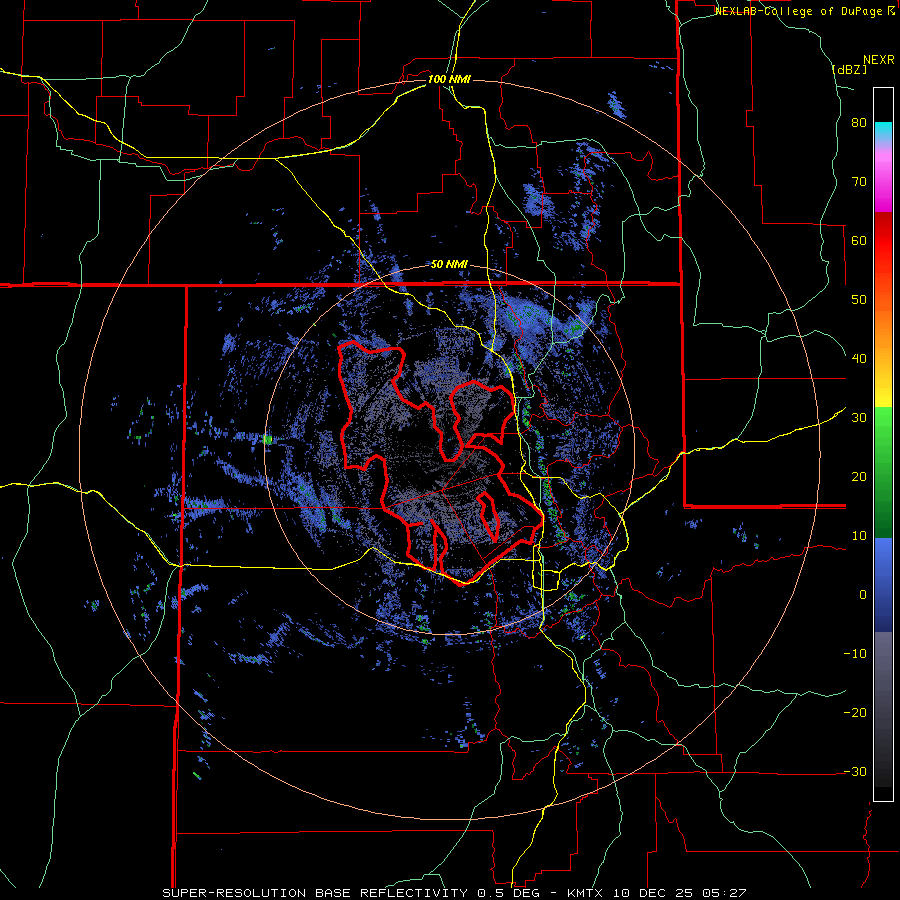The height and width of the screenshot is (900, 900).
Task: Select the 70 tick label on the scale
Action: tap(859, 182)
